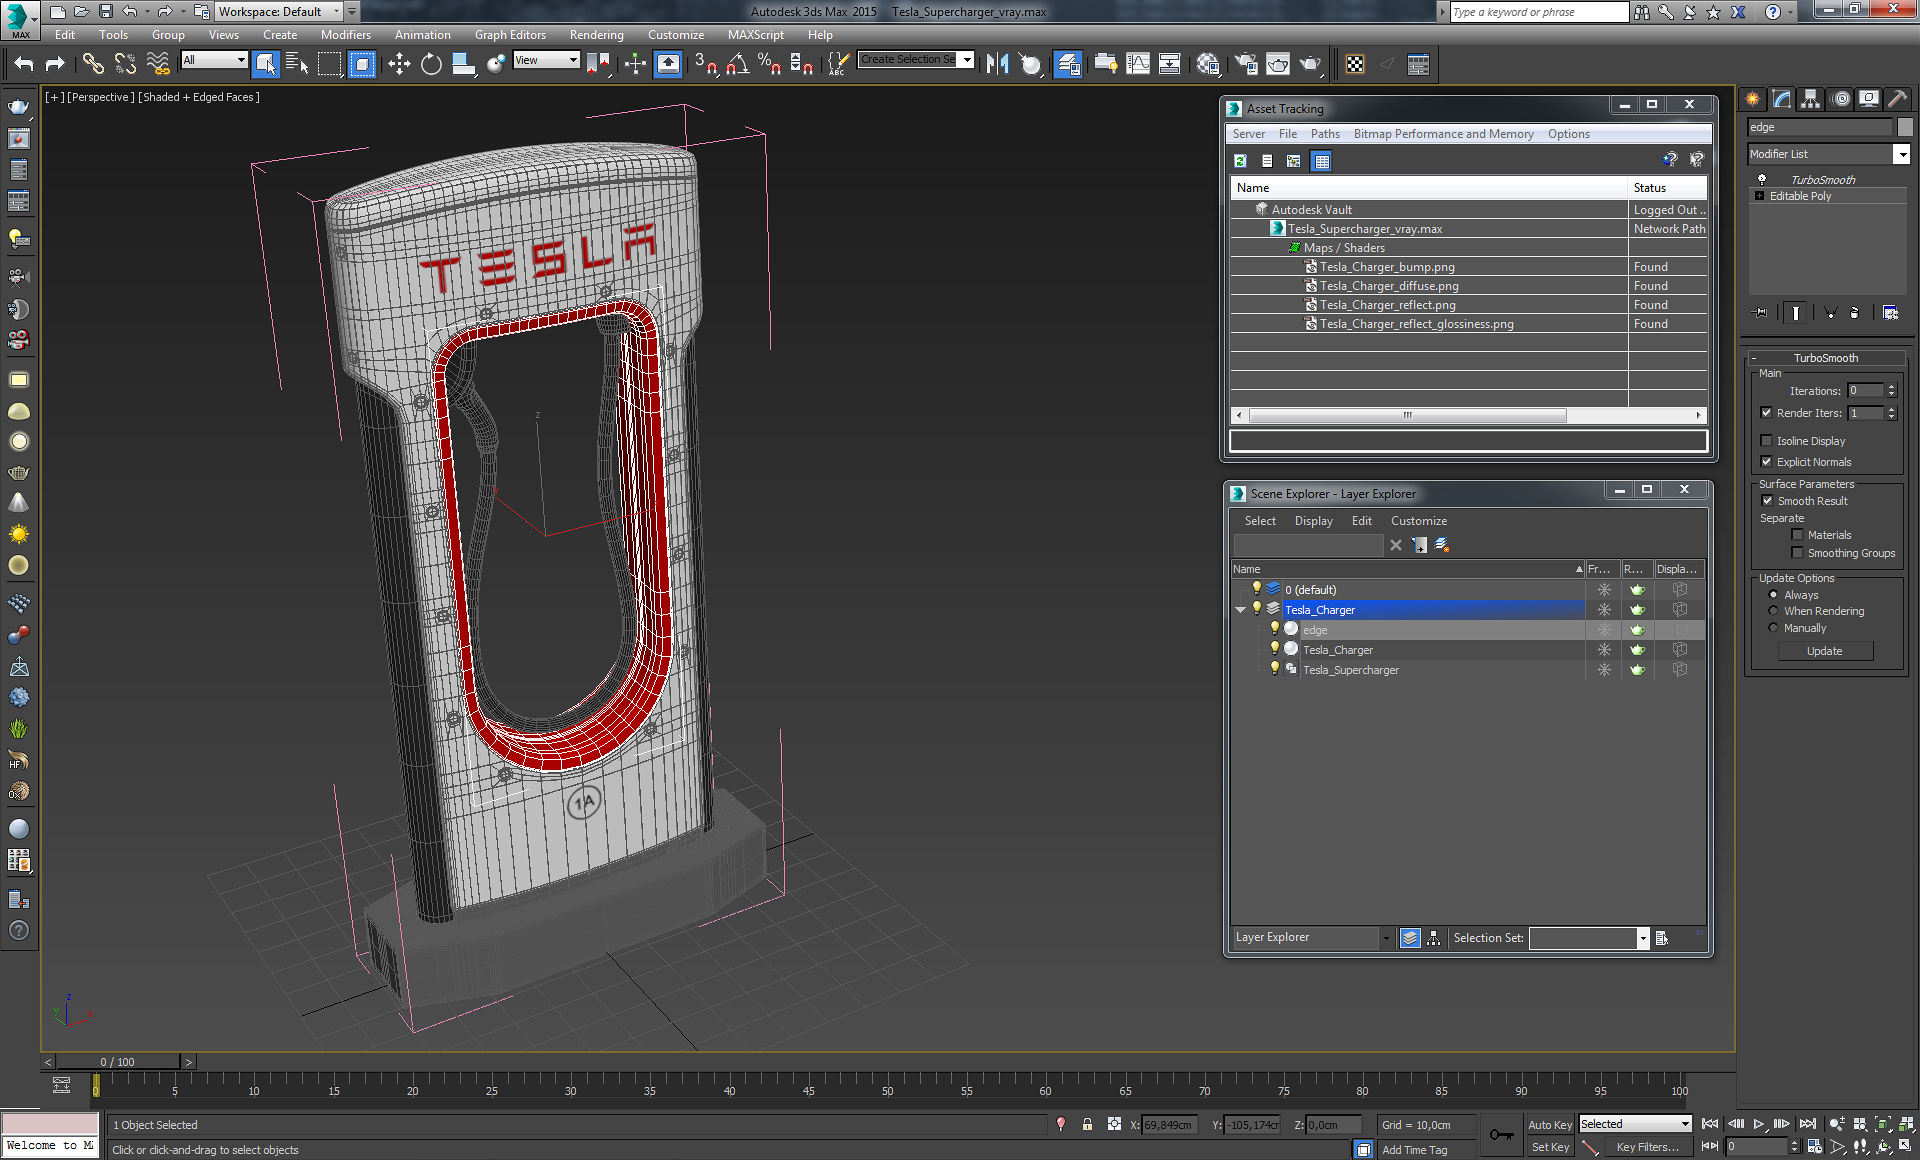Activate the Select and Rotate tool
The image size is (1920, 1160).
(x=431, y=64)
